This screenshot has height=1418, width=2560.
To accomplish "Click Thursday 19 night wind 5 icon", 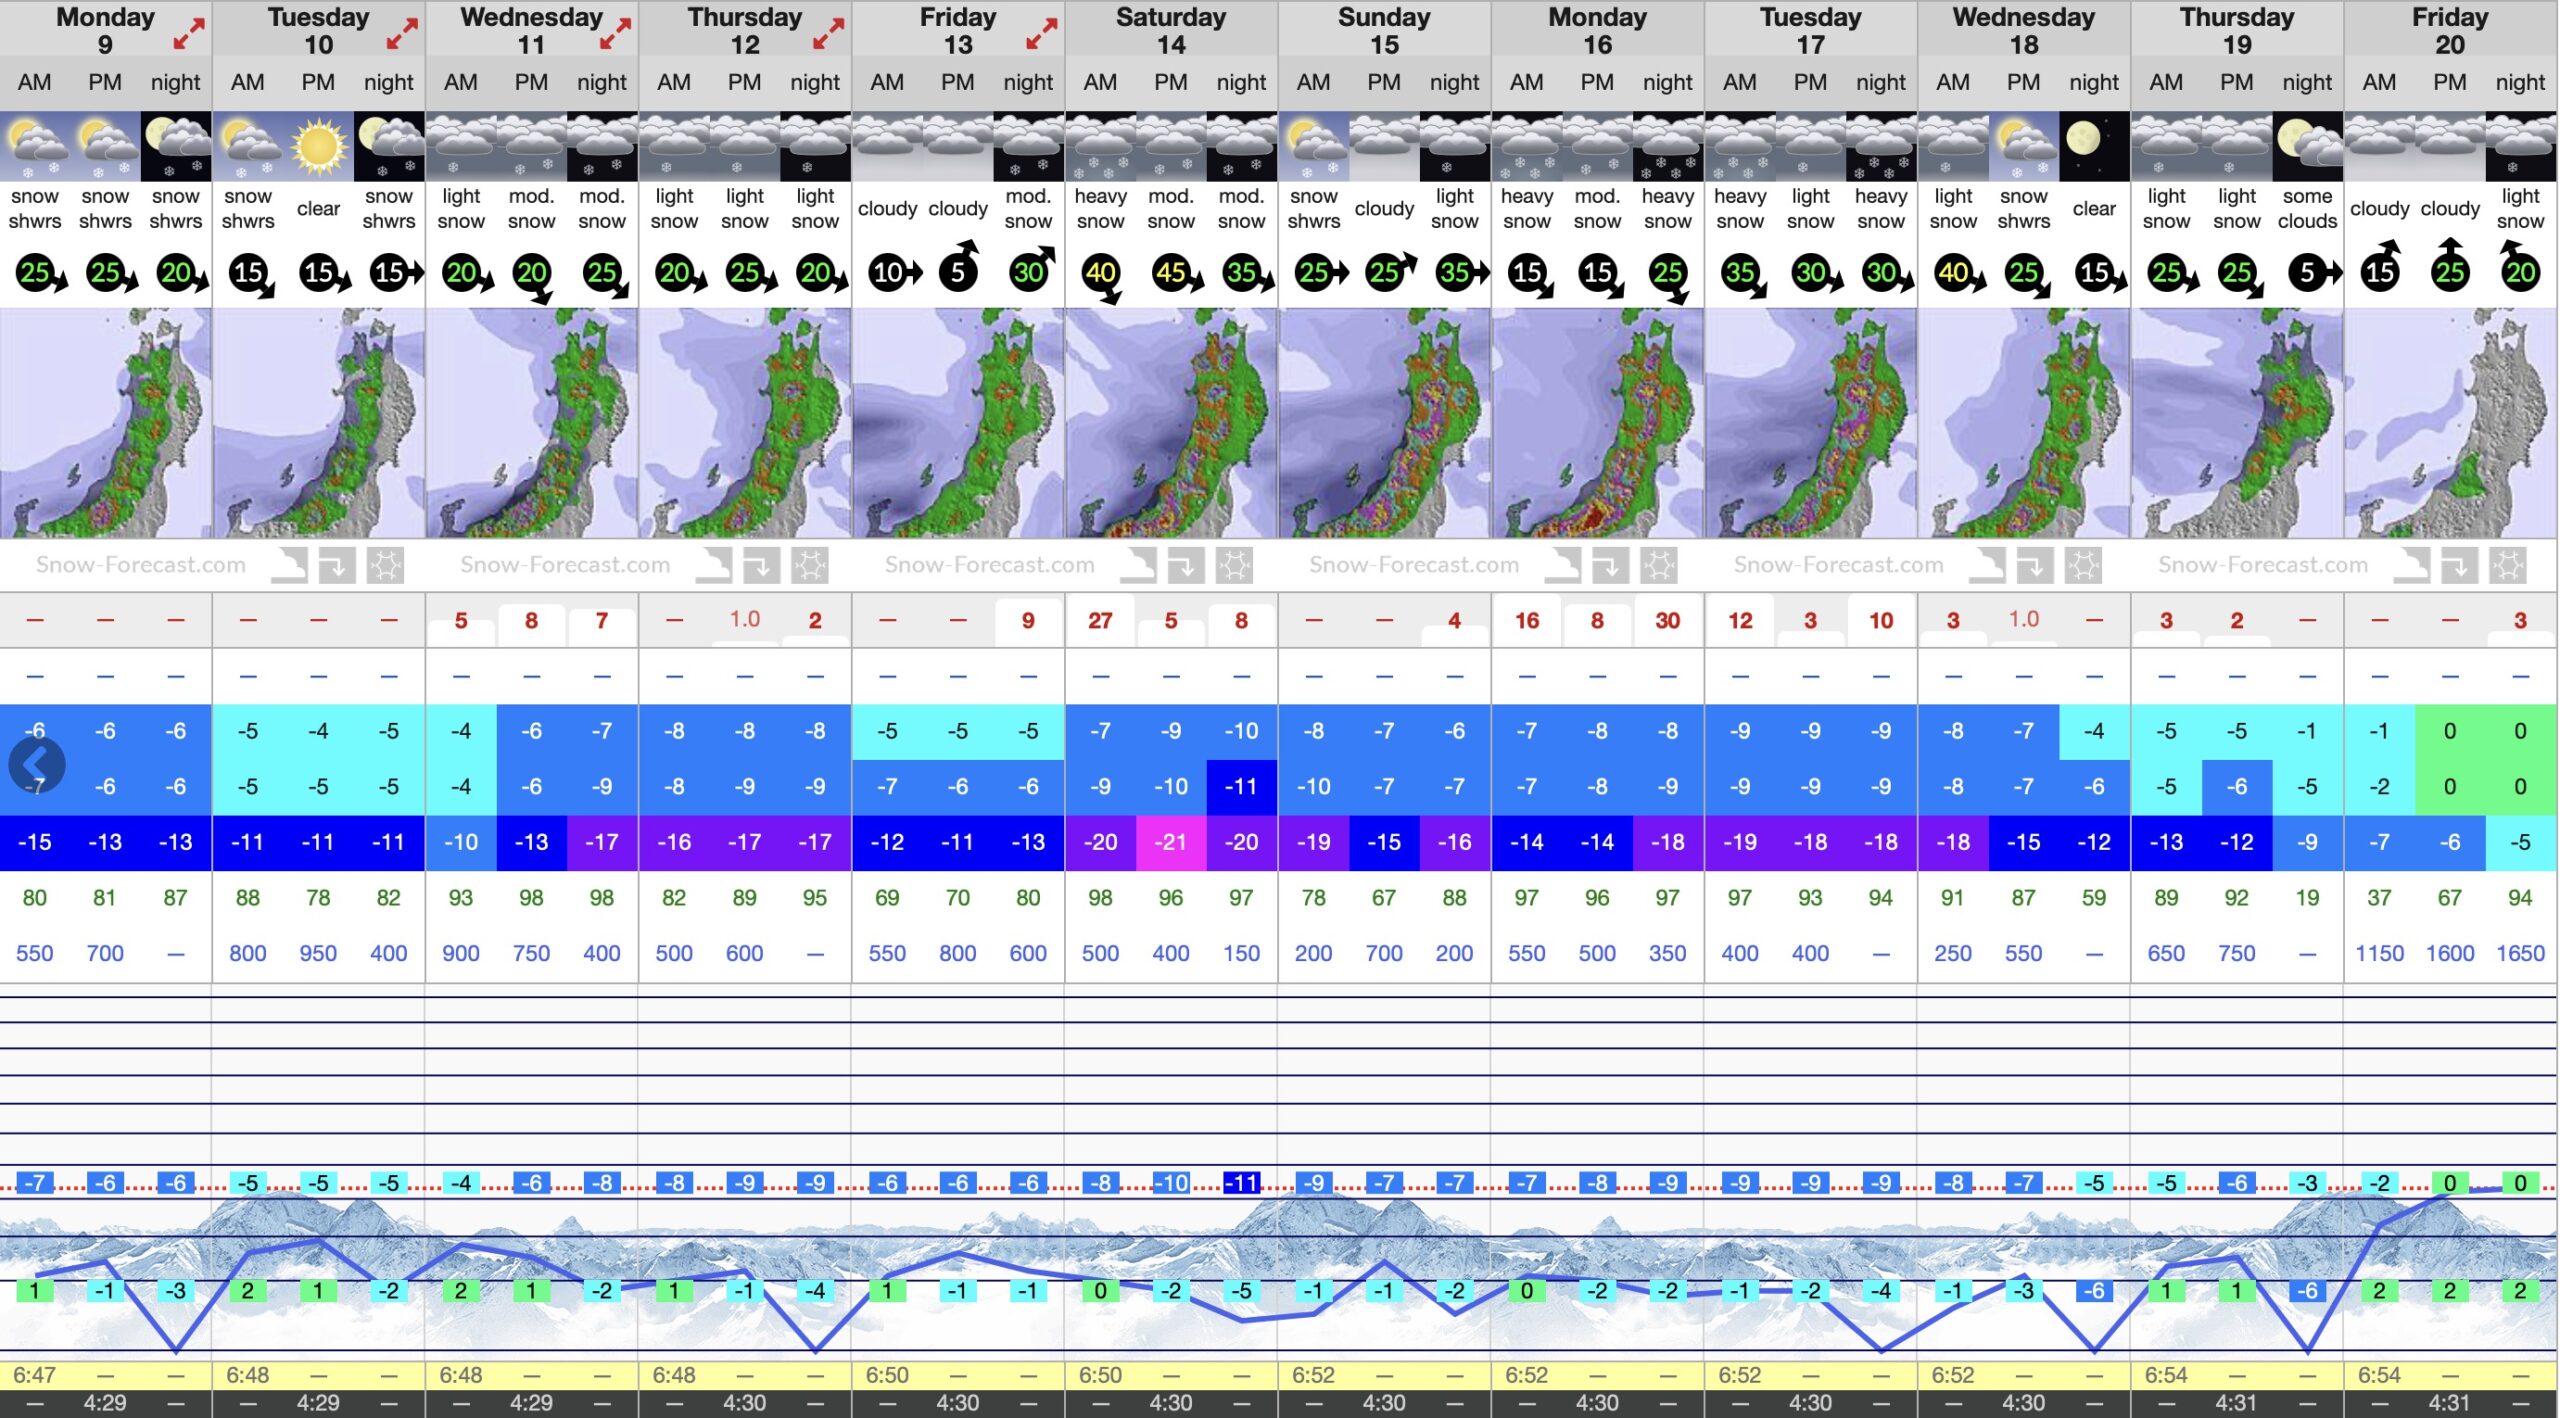I will click(2314, 272).
